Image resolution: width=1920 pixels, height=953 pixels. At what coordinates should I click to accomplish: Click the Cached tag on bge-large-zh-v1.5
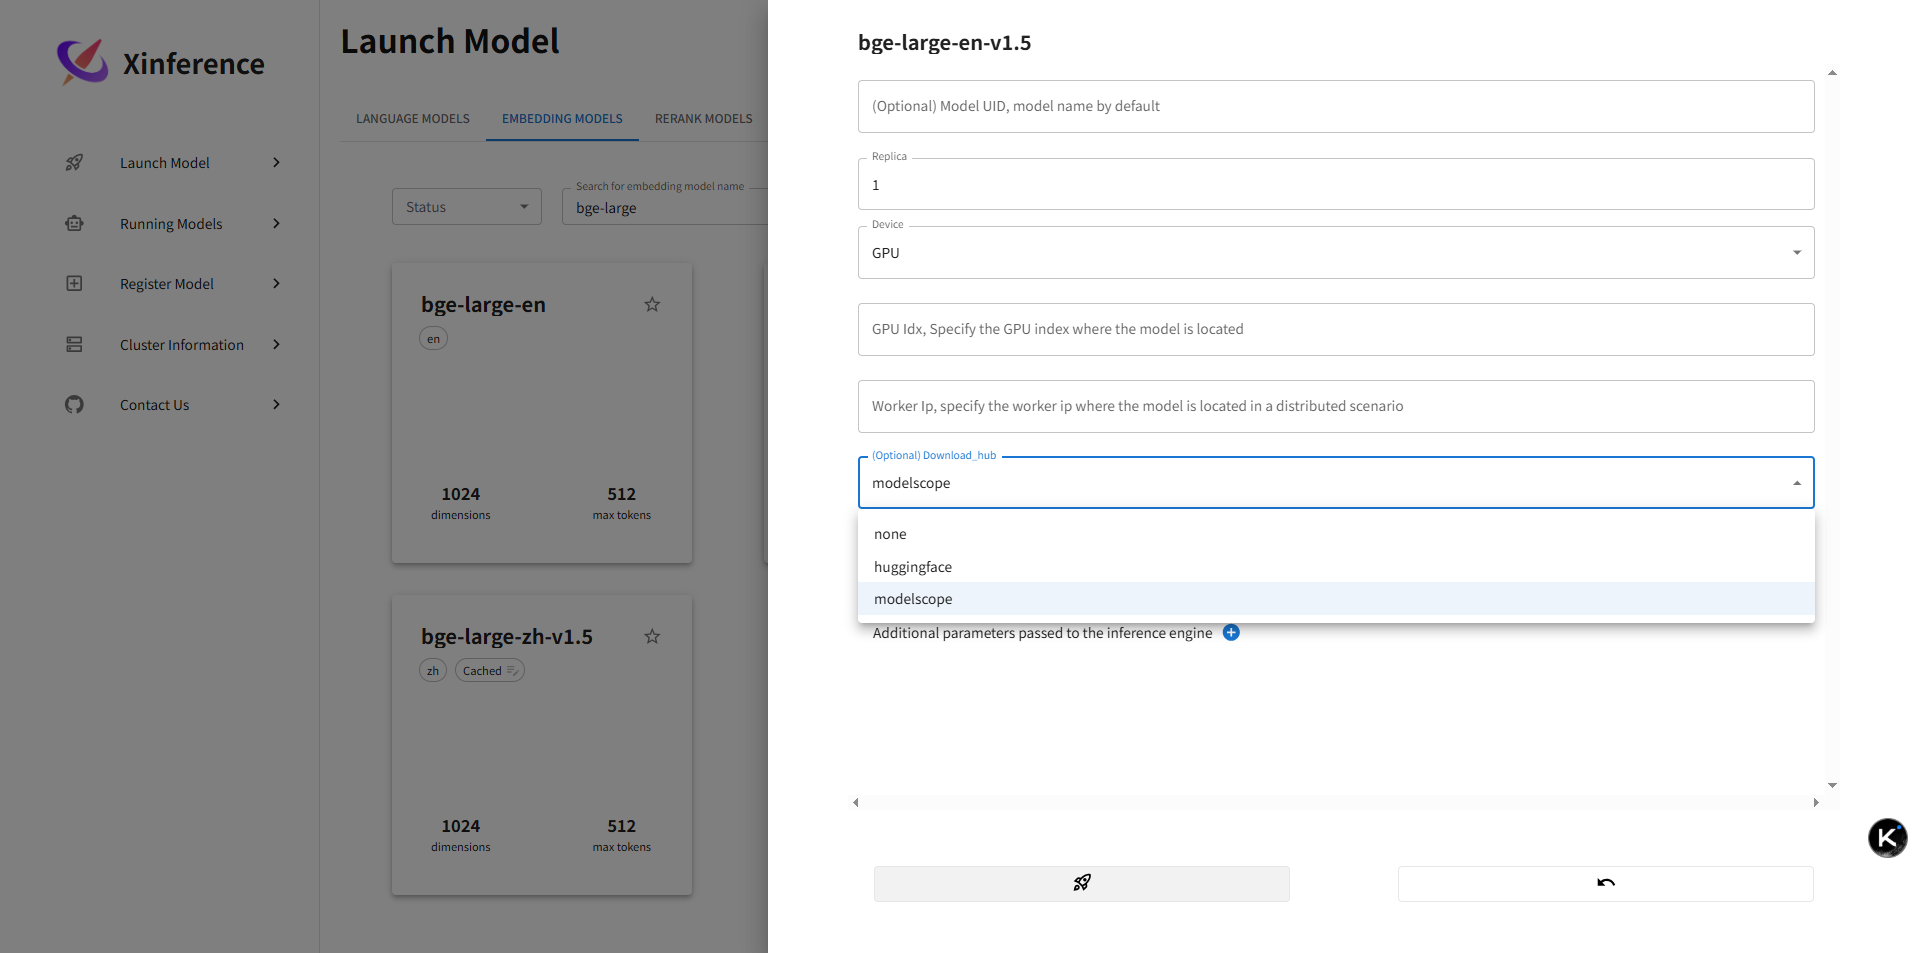[490, 670]
